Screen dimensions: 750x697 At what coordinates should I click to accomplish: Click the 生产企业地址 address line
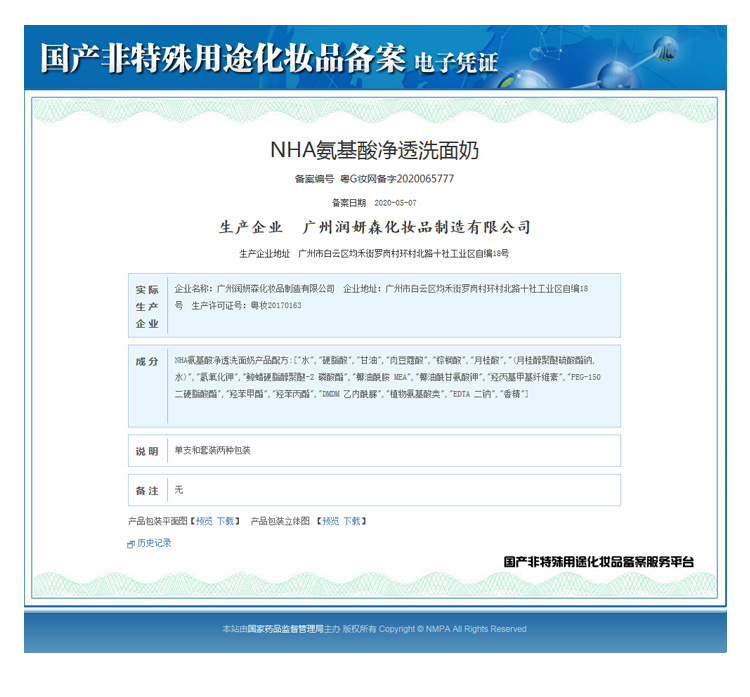(374, 254)
